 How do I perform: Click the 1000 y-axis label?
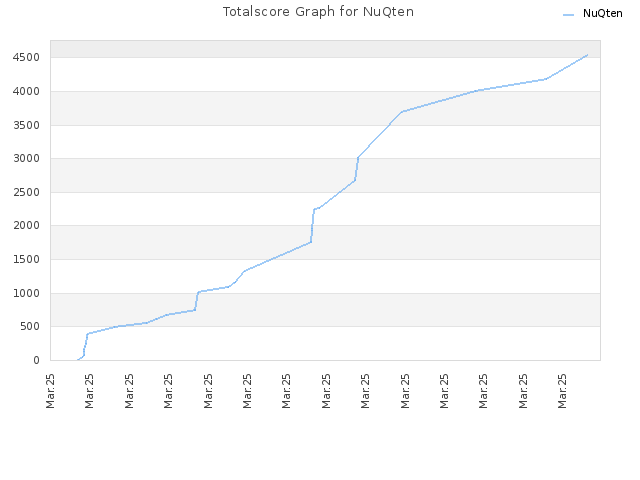[26, 293]
